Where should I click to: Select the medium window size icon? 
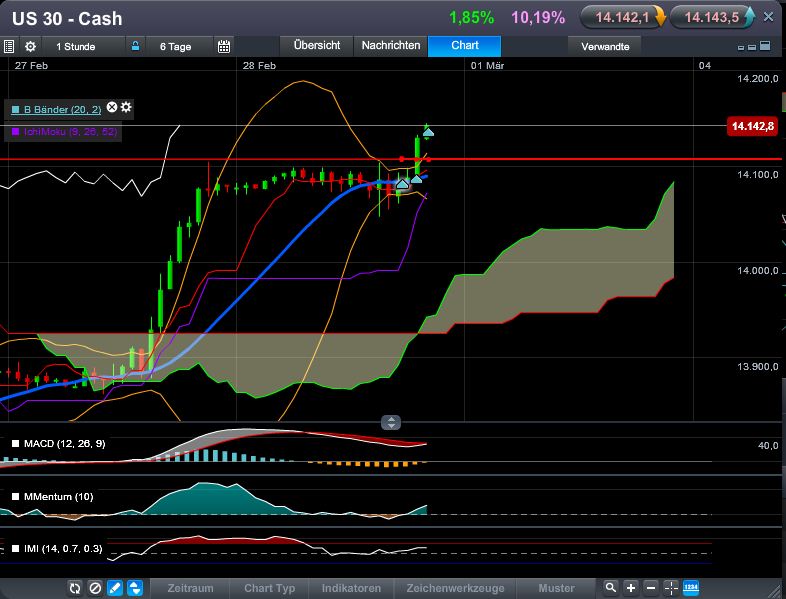pyautogui.click(x=751, y=47)
